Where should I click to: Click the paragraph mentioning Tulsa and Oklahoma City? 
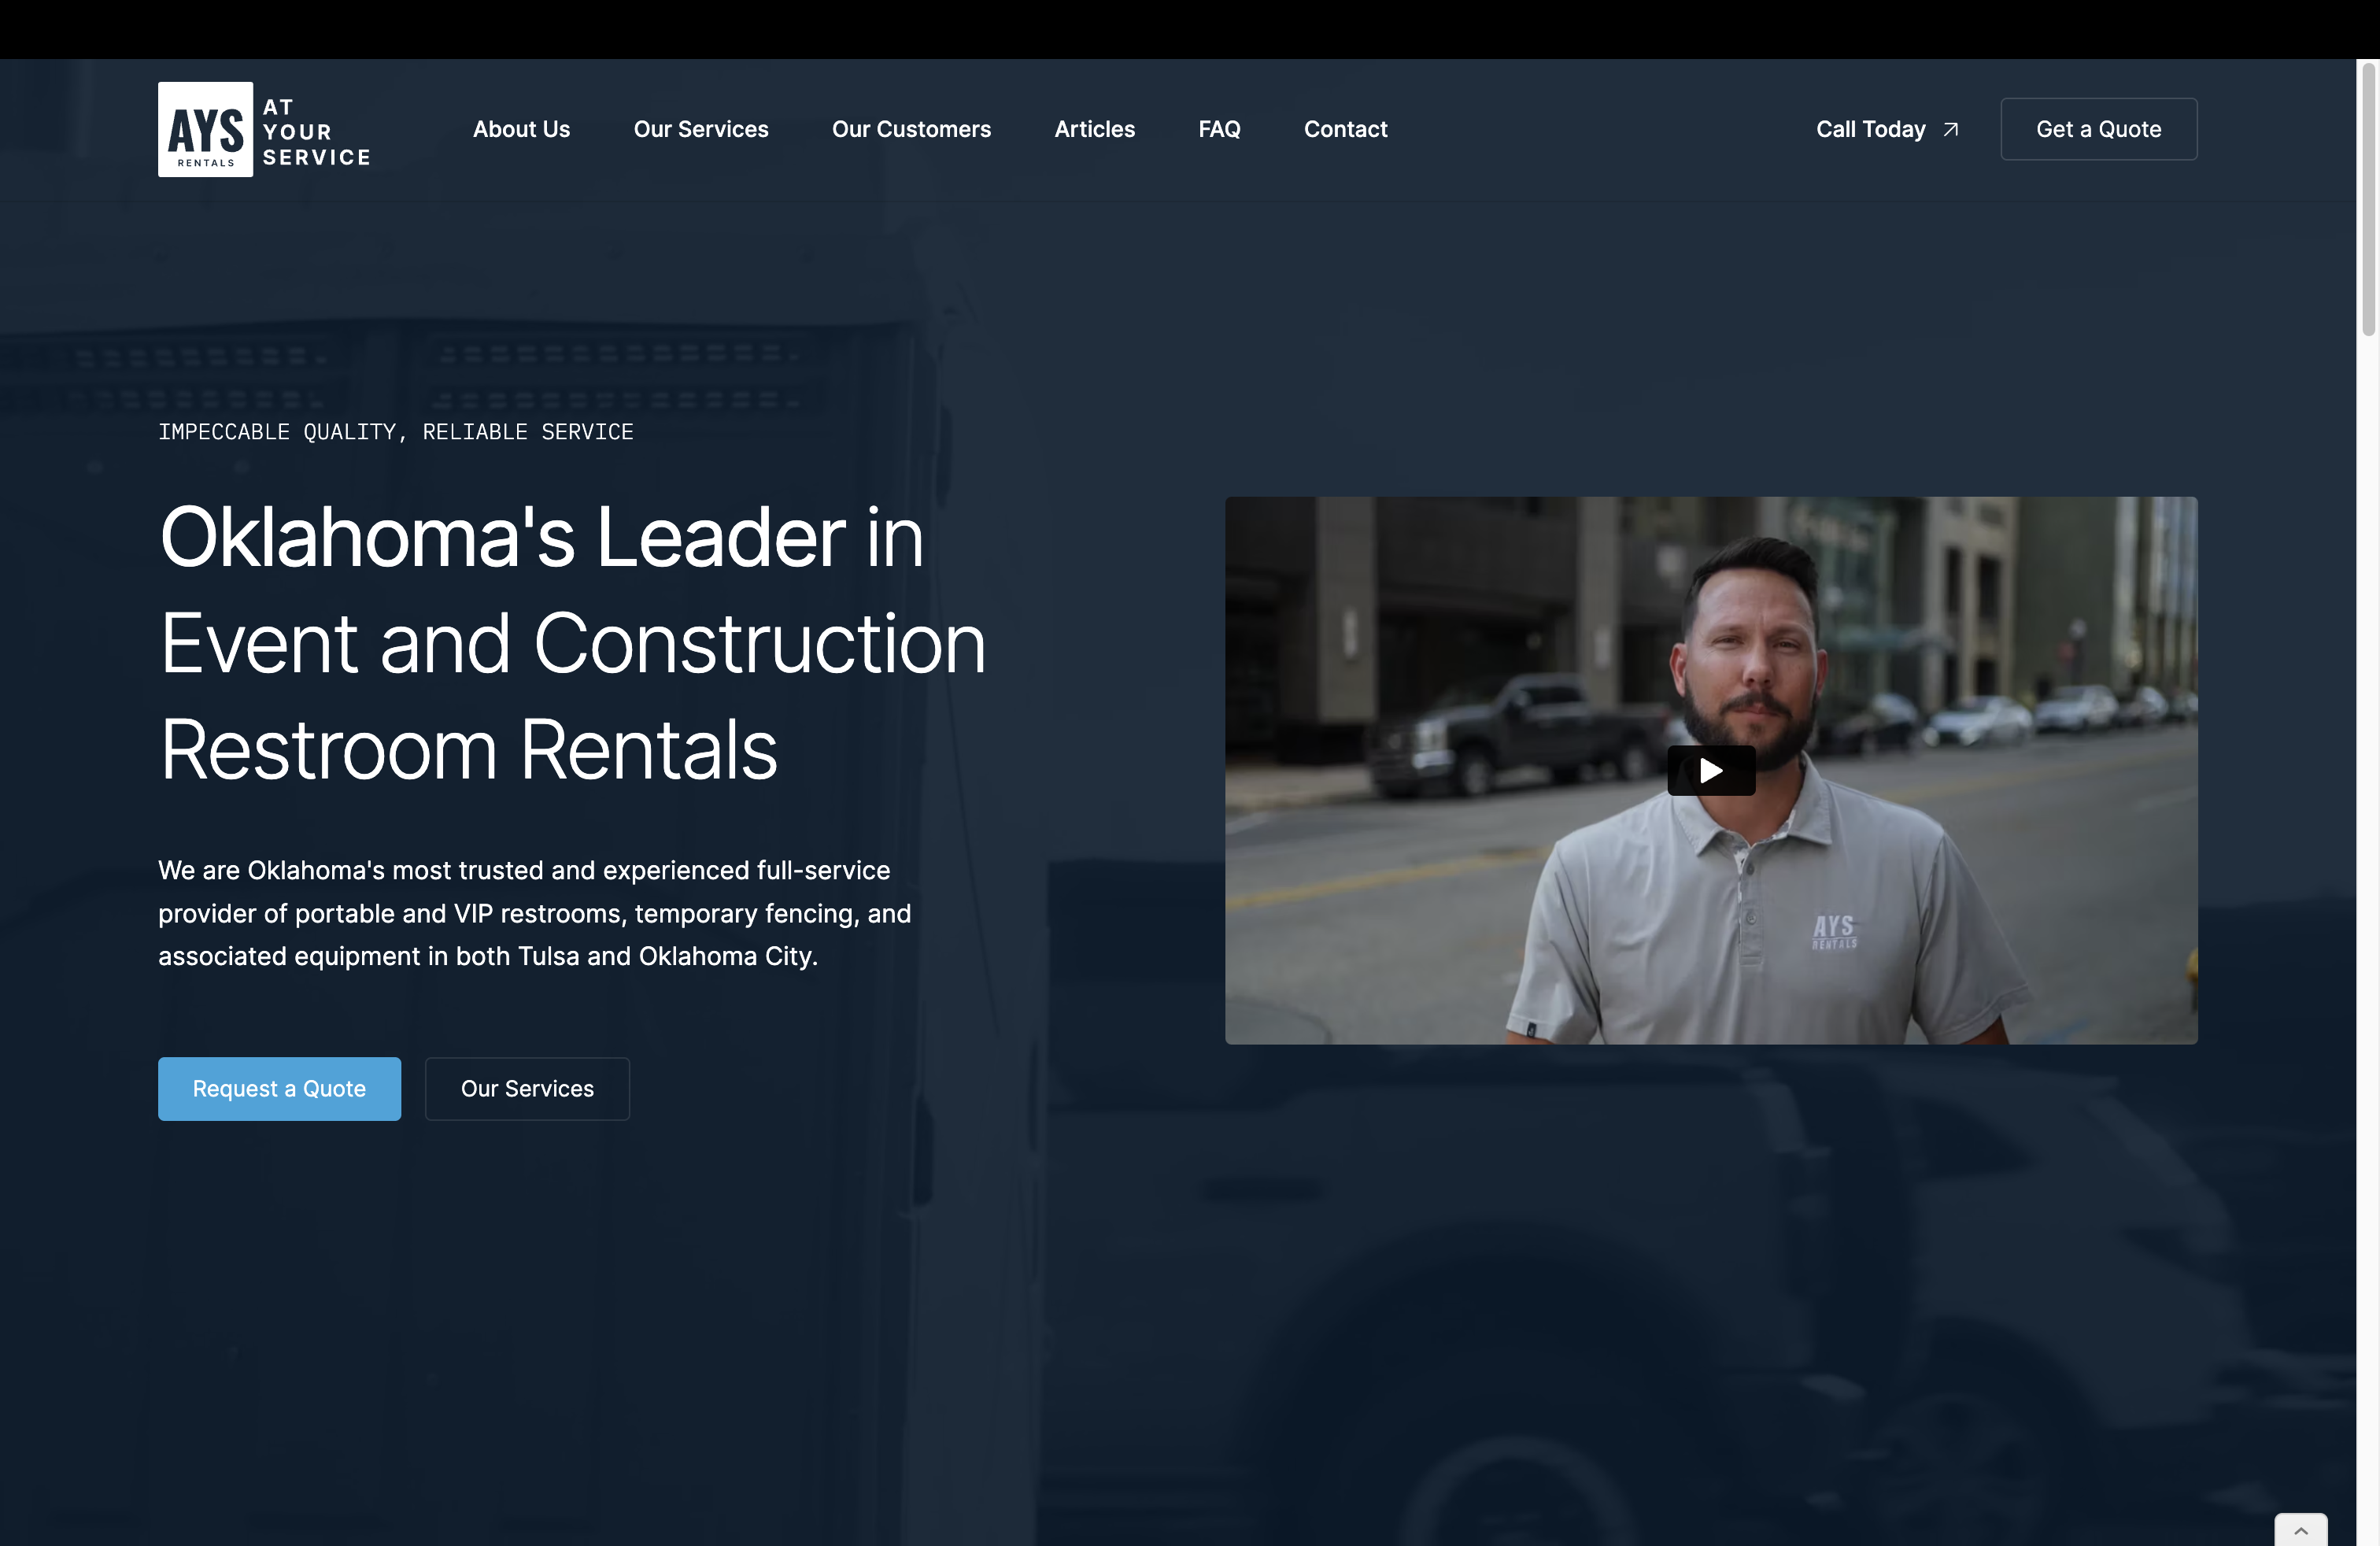click(x=535, y=913)
